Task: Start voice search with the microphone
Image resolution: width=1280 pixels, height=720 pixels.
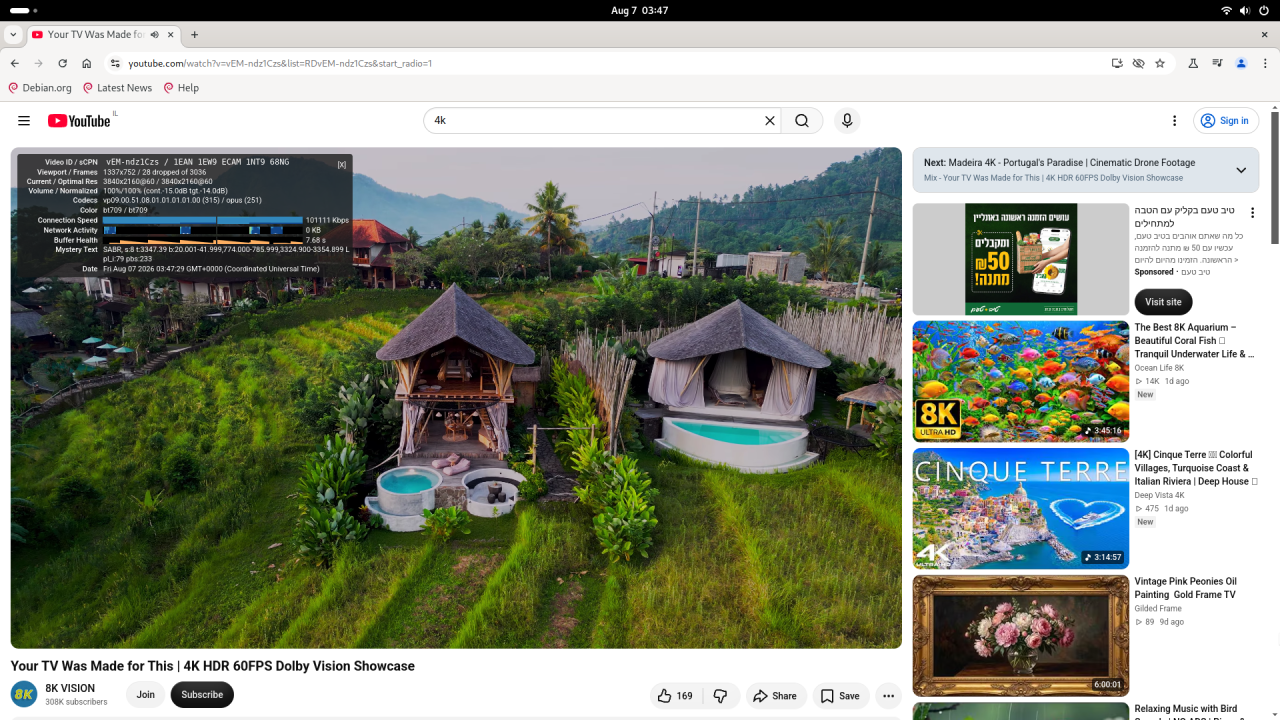Action: 847,121
